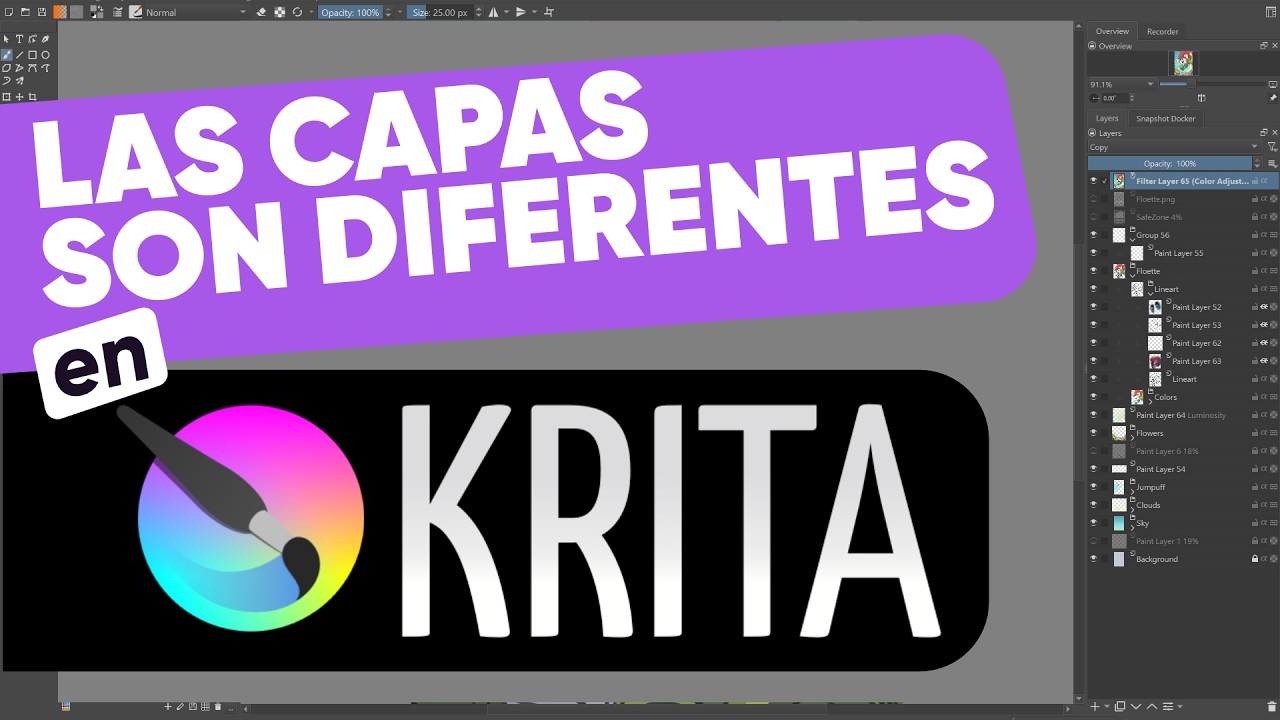Choose the Transform tool
Viewport: 1280px width, 720px height.
point(6,97)
